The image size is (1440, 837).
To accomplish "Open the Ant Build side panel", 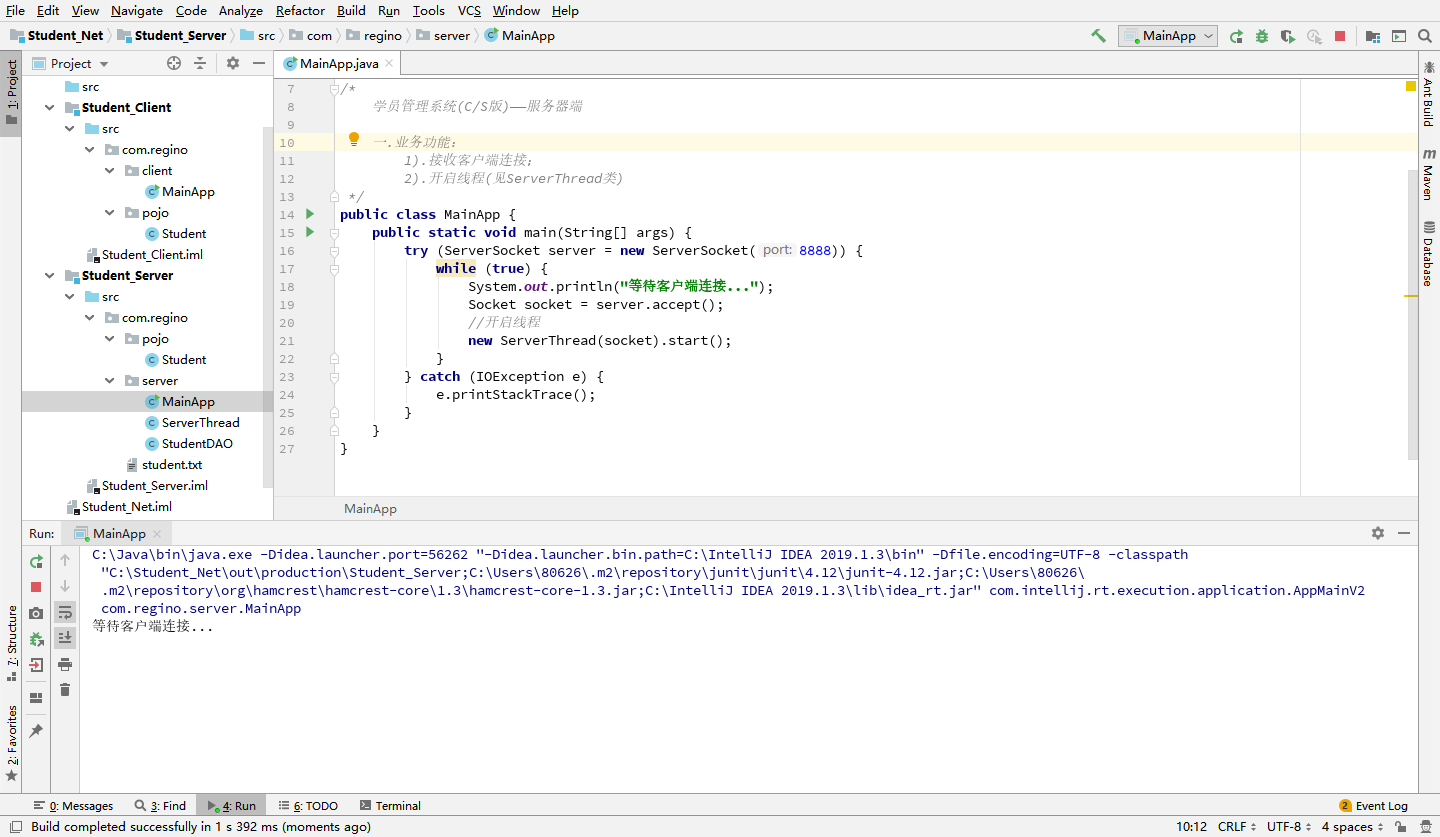I will (1428, 93).
